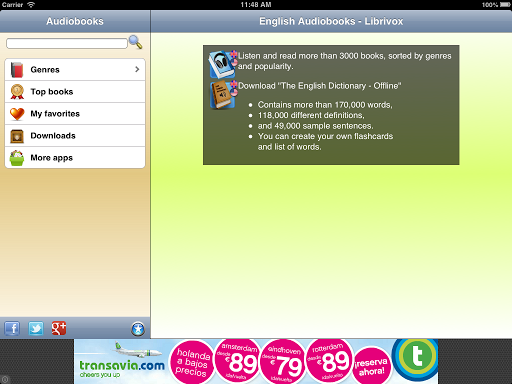Click the 'holanda a bajos precios' bubble
The image size is (512, 384).
click(192, 362)
